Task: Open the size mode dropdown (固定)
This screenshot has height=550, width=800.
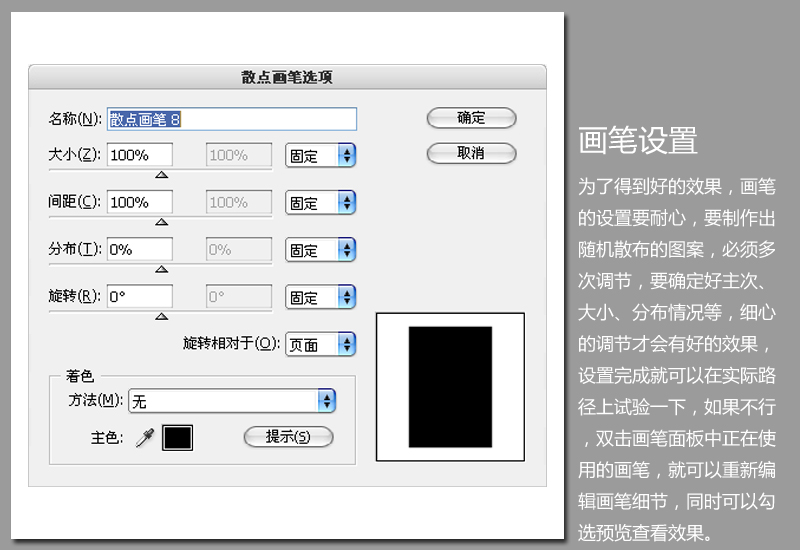Action: [320, 155]
